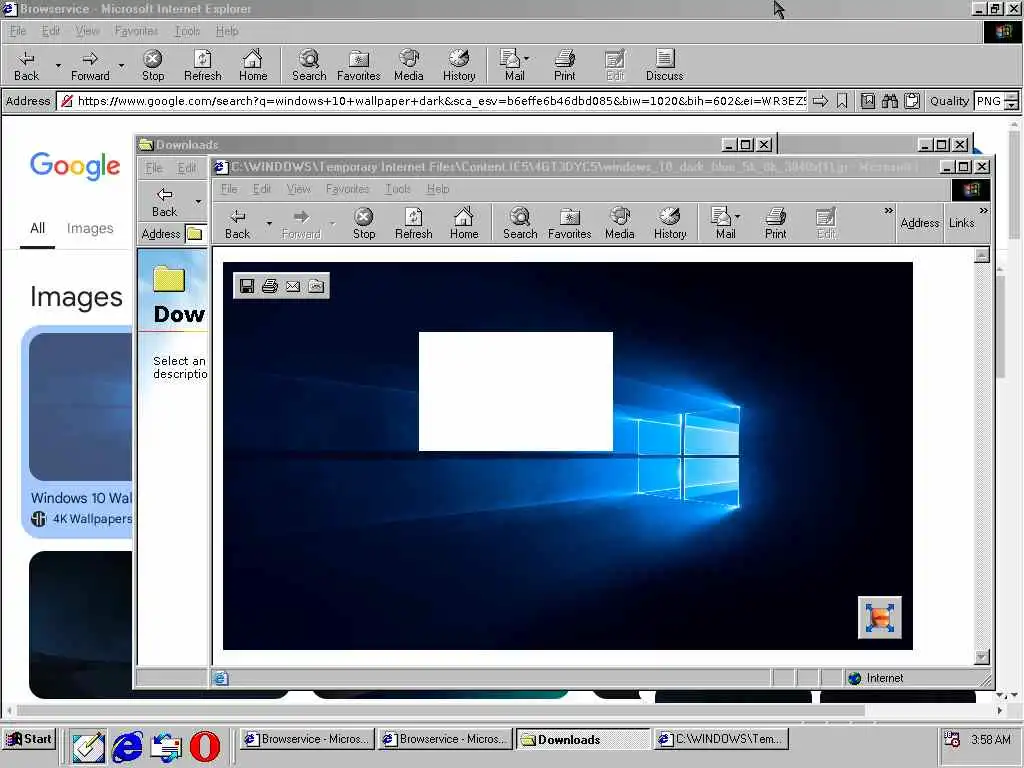This screenshot has height=768, width=1024.
Task: Click the Windows 10 wallpaper thumbnail in Google results
Action: point(81,406)
